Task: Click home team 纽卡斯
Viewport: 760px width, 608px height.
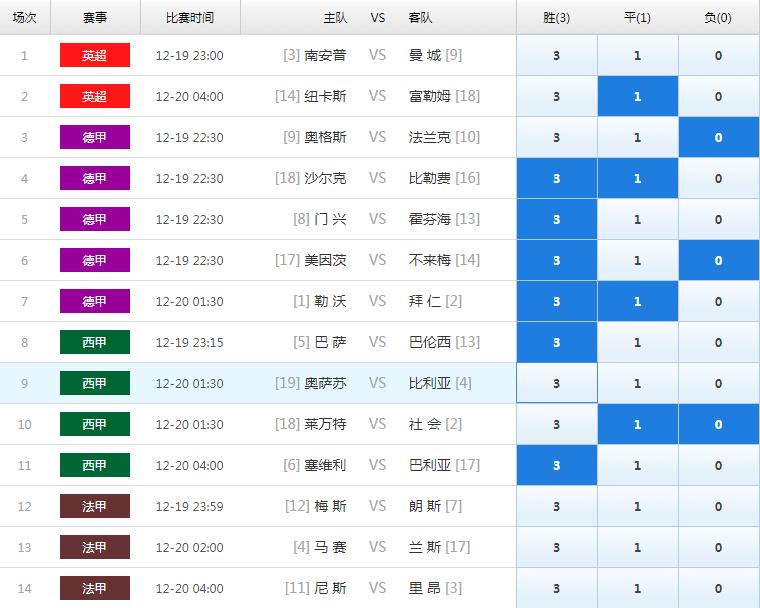Action: [x=325, y=96]
